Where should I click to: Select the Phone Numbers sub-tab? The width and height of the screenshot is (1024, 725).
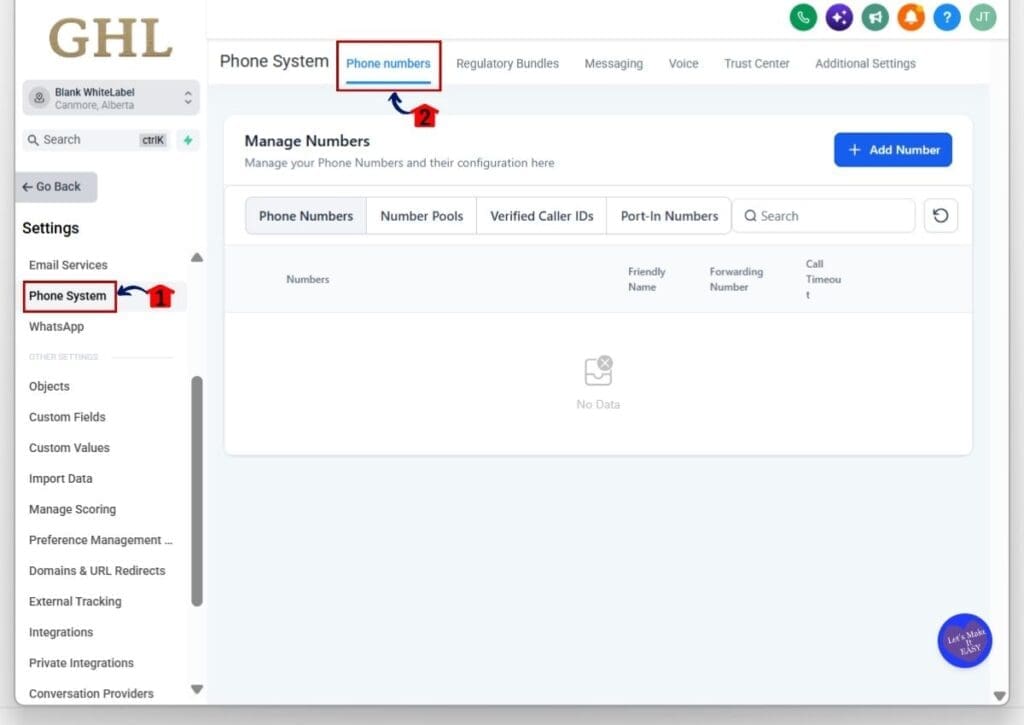306,216
